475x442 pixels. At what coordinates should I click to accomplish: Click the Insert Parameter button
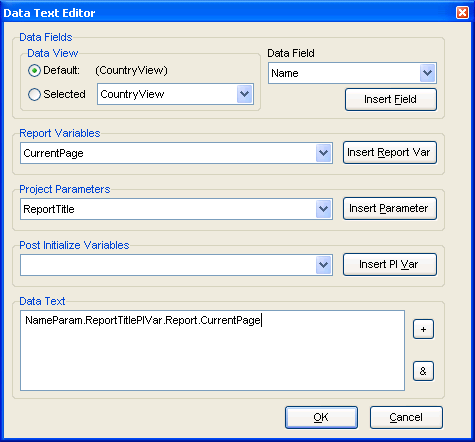[390, 208]
